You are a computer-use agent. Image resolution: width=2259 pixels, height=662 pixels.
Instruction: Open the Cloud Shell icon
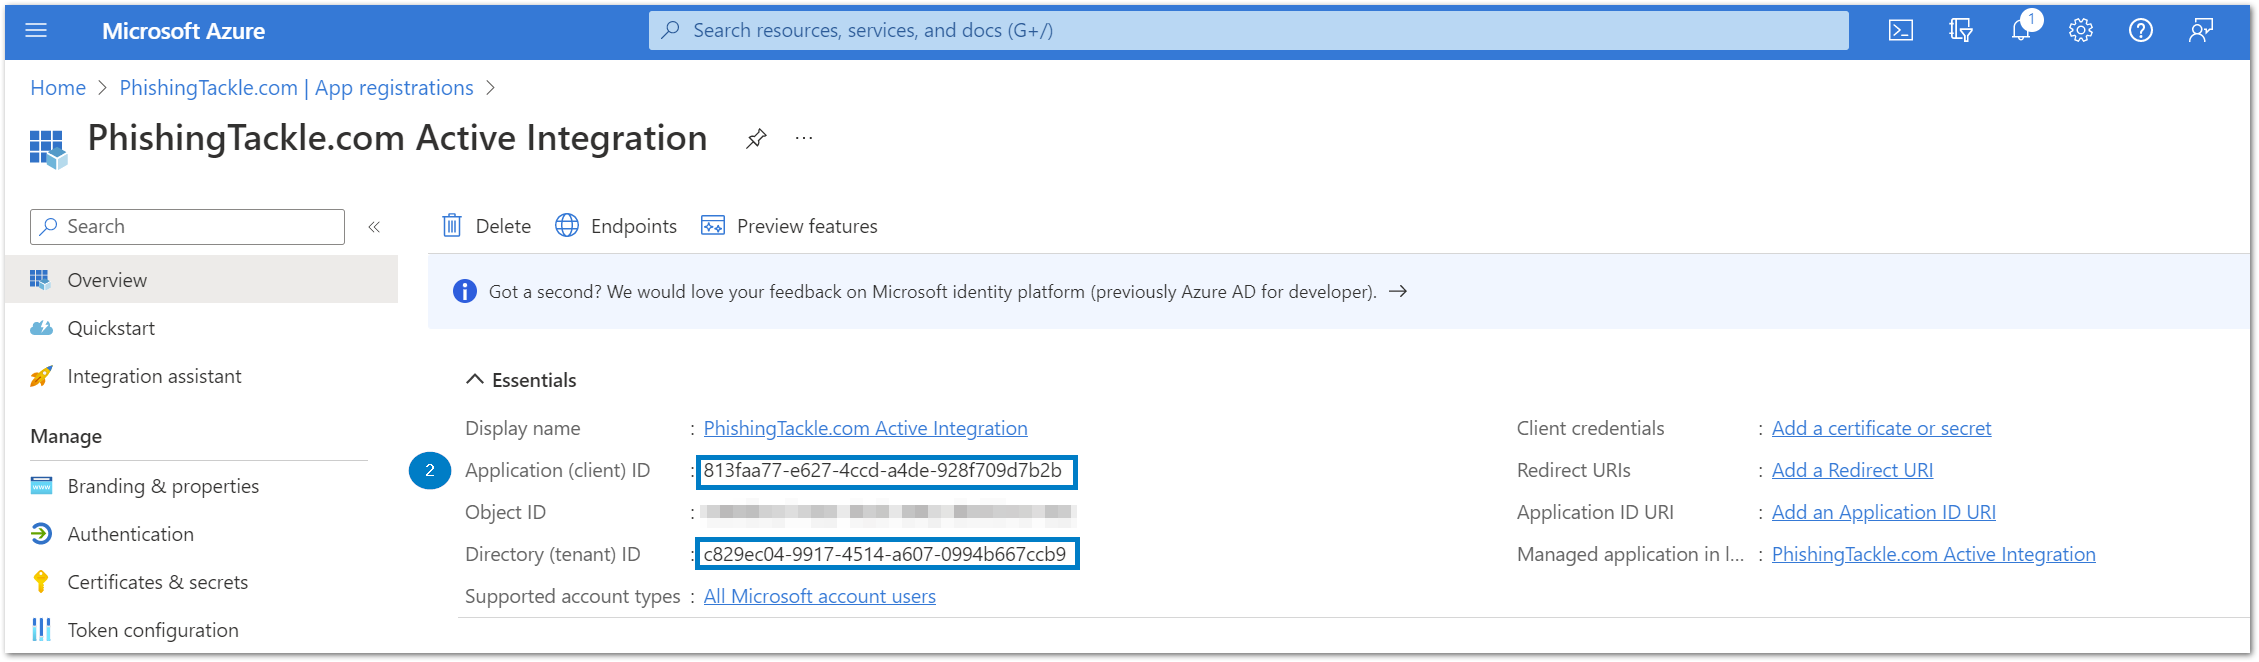[1901, 31]
